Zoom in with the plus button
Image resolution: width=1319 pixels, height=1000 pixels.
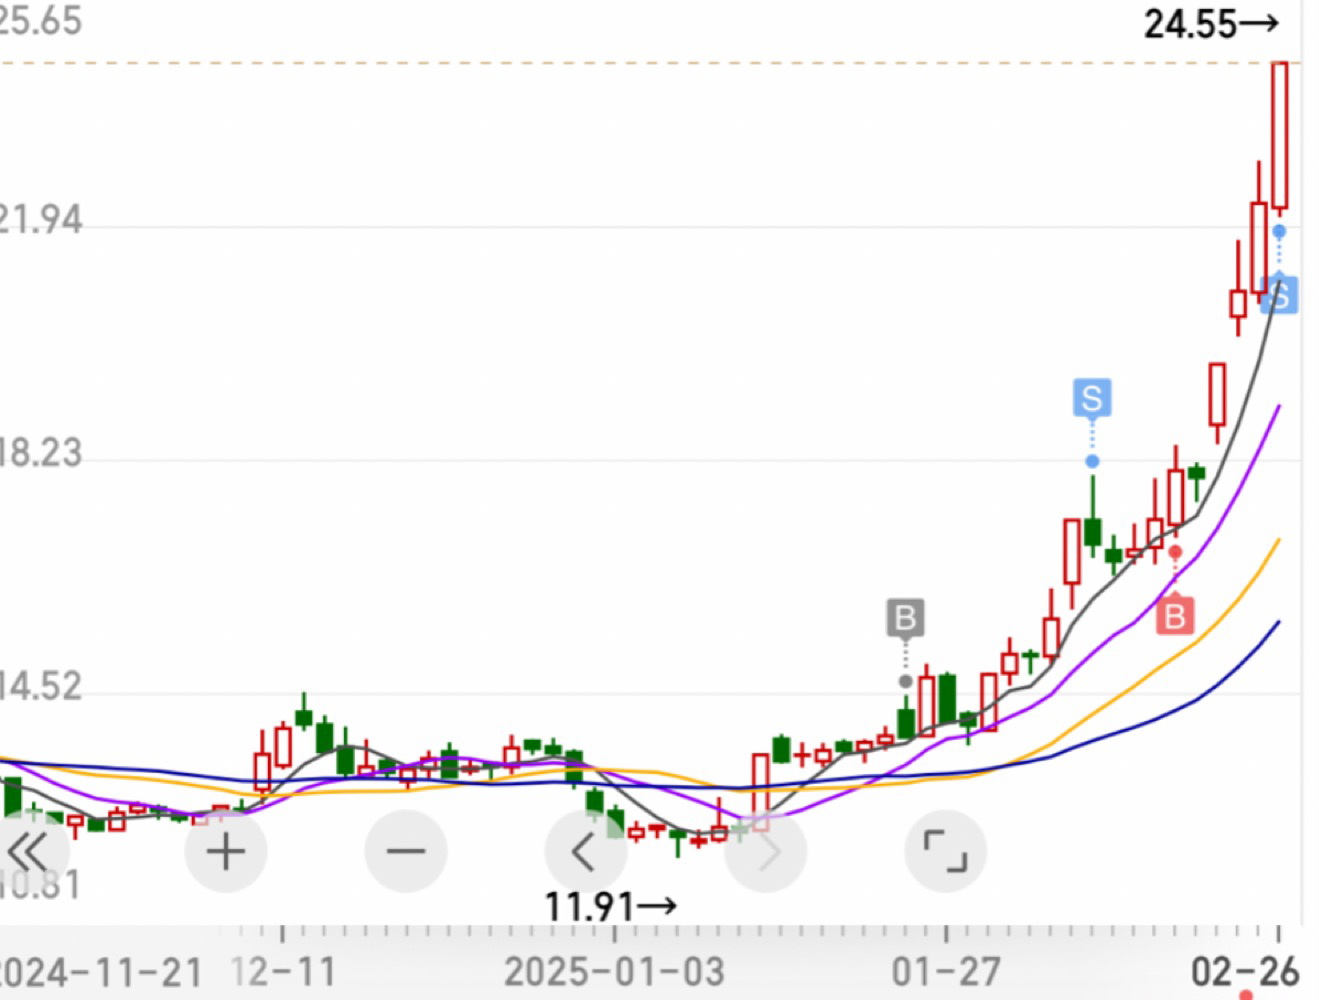pyautogui.click(x=226, y=852)
